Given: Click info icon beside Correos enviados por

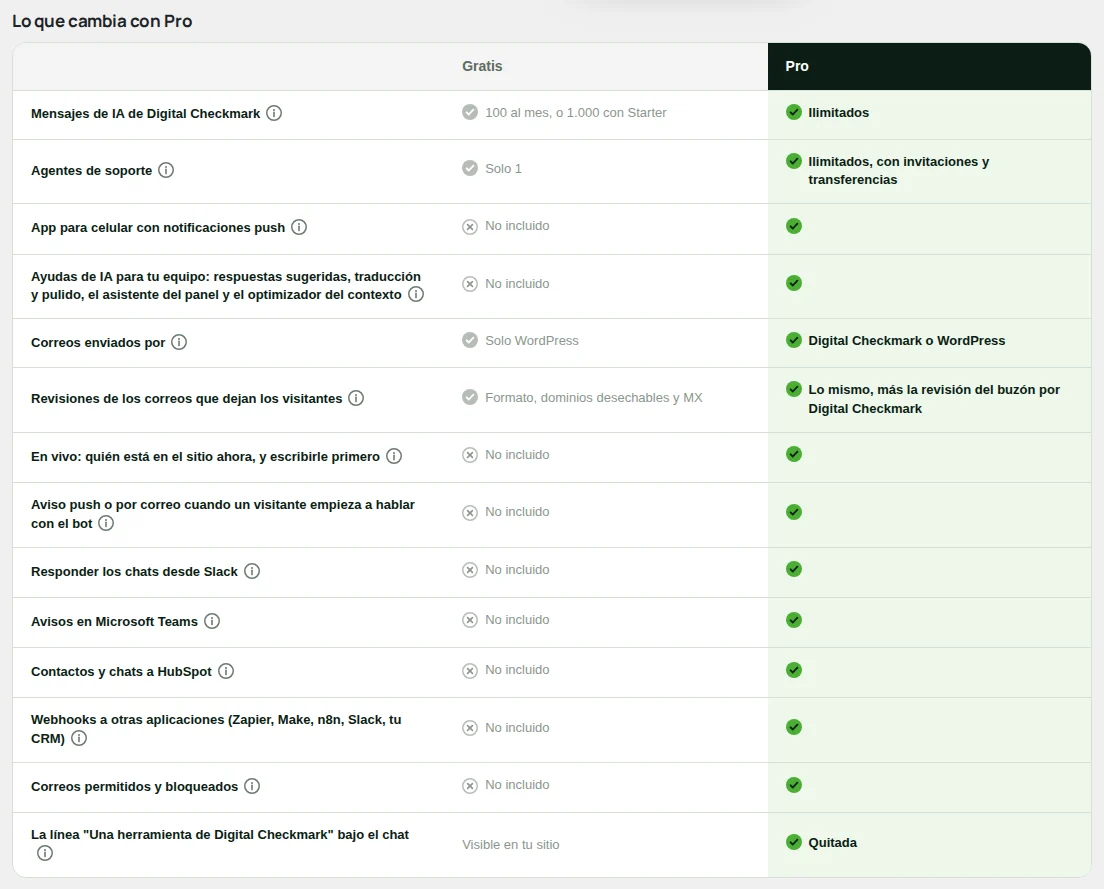Looking at the screenshot, I should point(180,342).
